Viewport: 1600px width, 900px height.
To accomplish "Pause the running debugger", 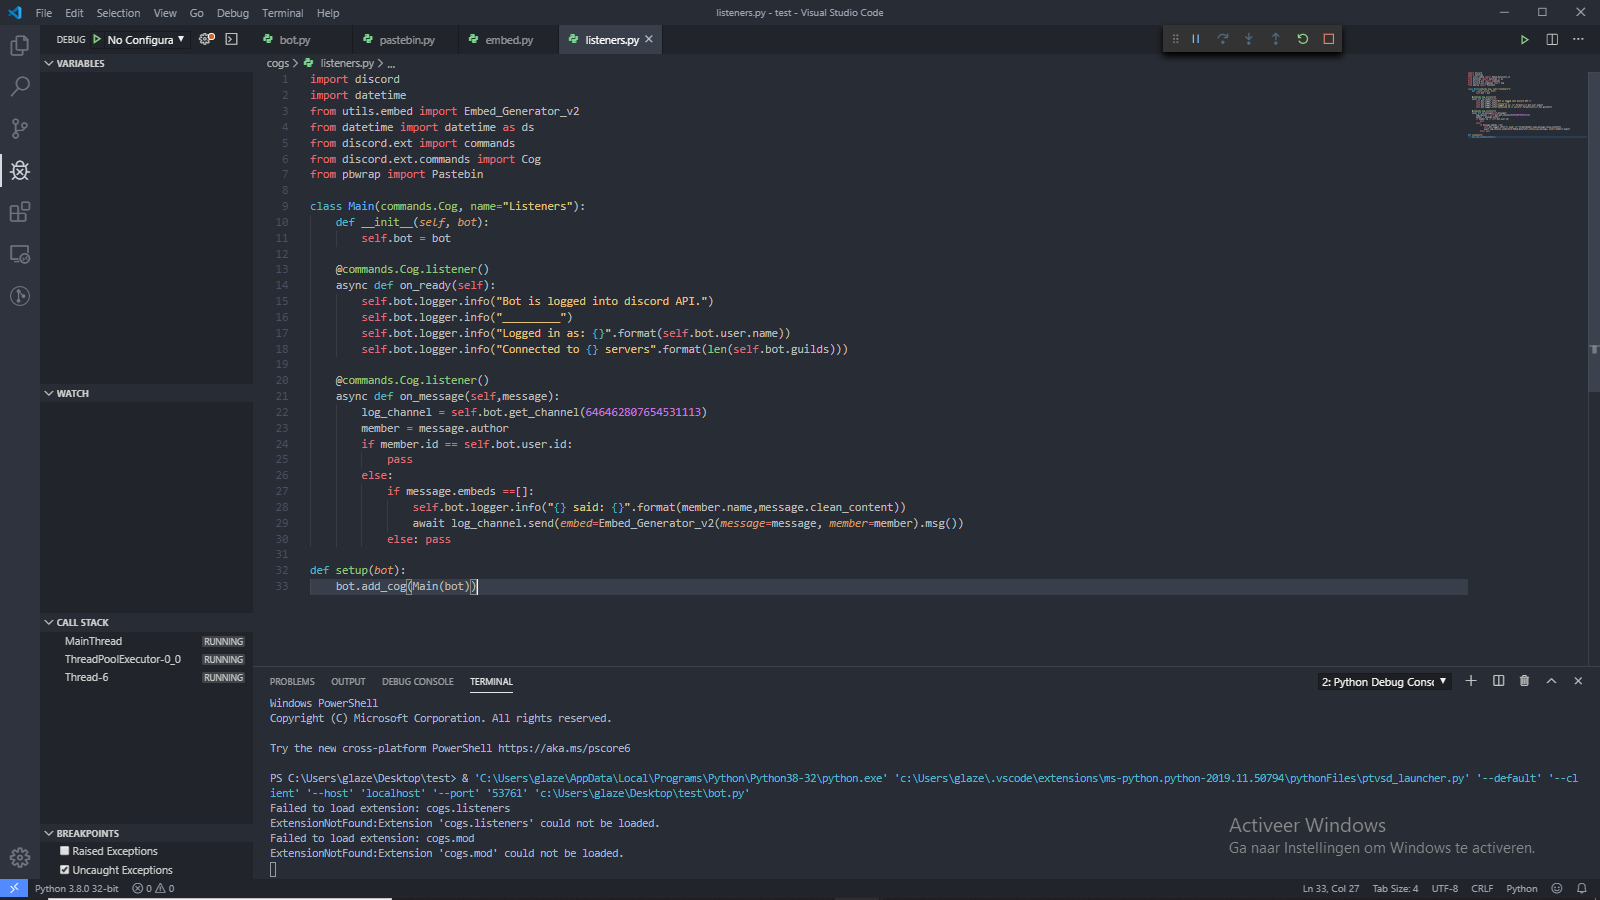I will (1195, 38).
